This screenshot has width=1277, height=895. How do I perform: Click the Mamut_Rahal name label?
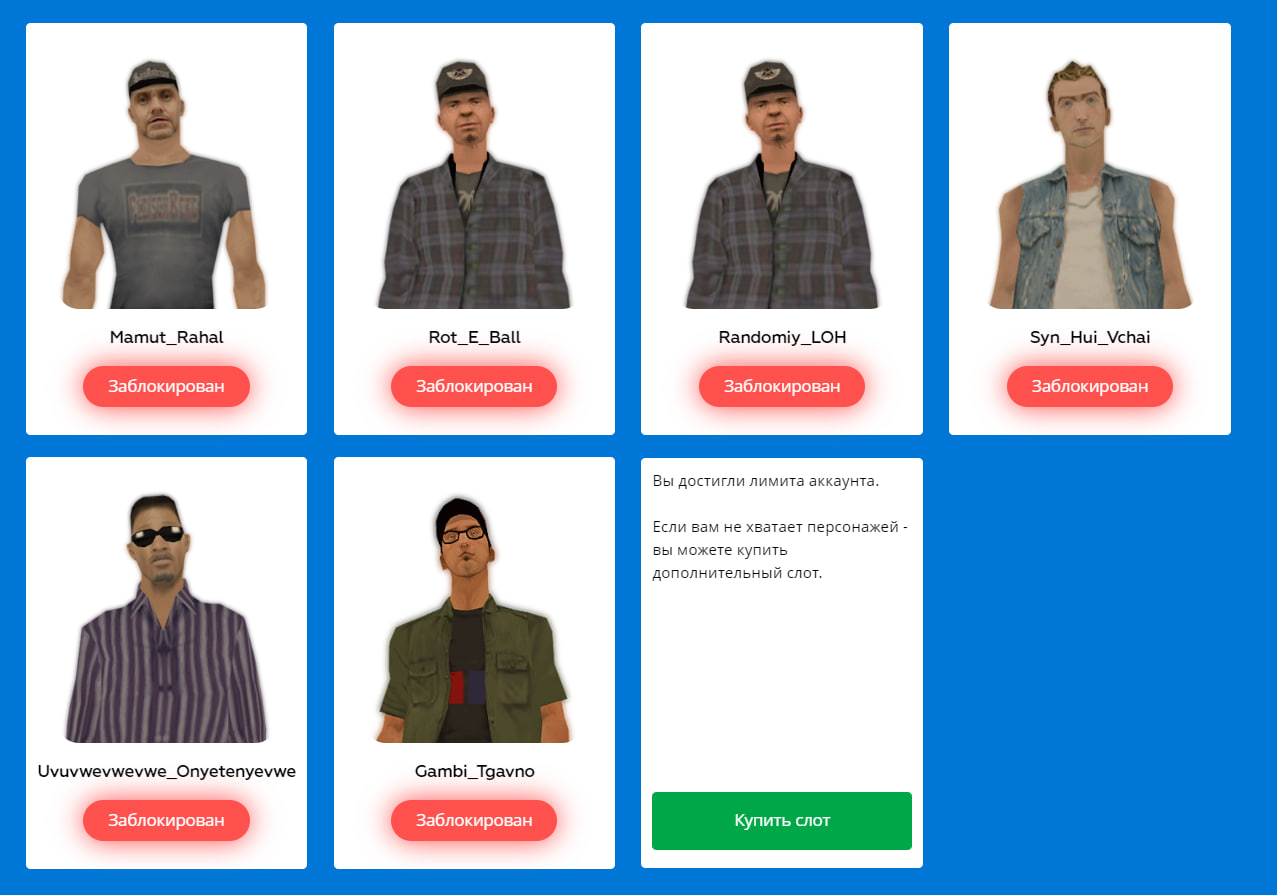click(166, 337)
